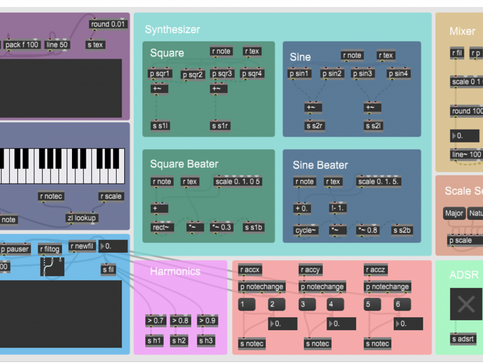Select the r newfil object
The image size is (483, 363).
82,246
